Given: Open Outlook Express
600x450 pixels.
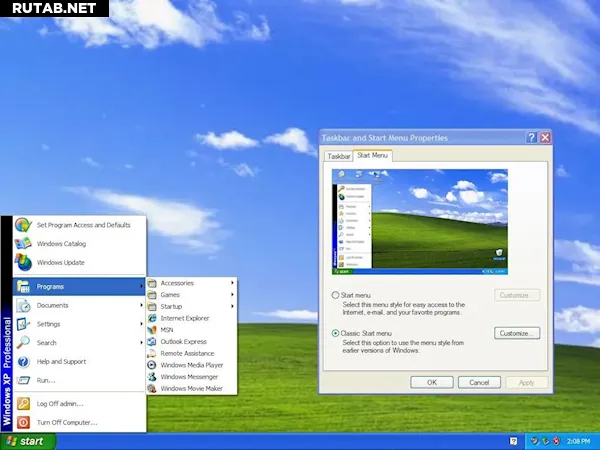Looking at the screenshot, I should pos(183,341).
